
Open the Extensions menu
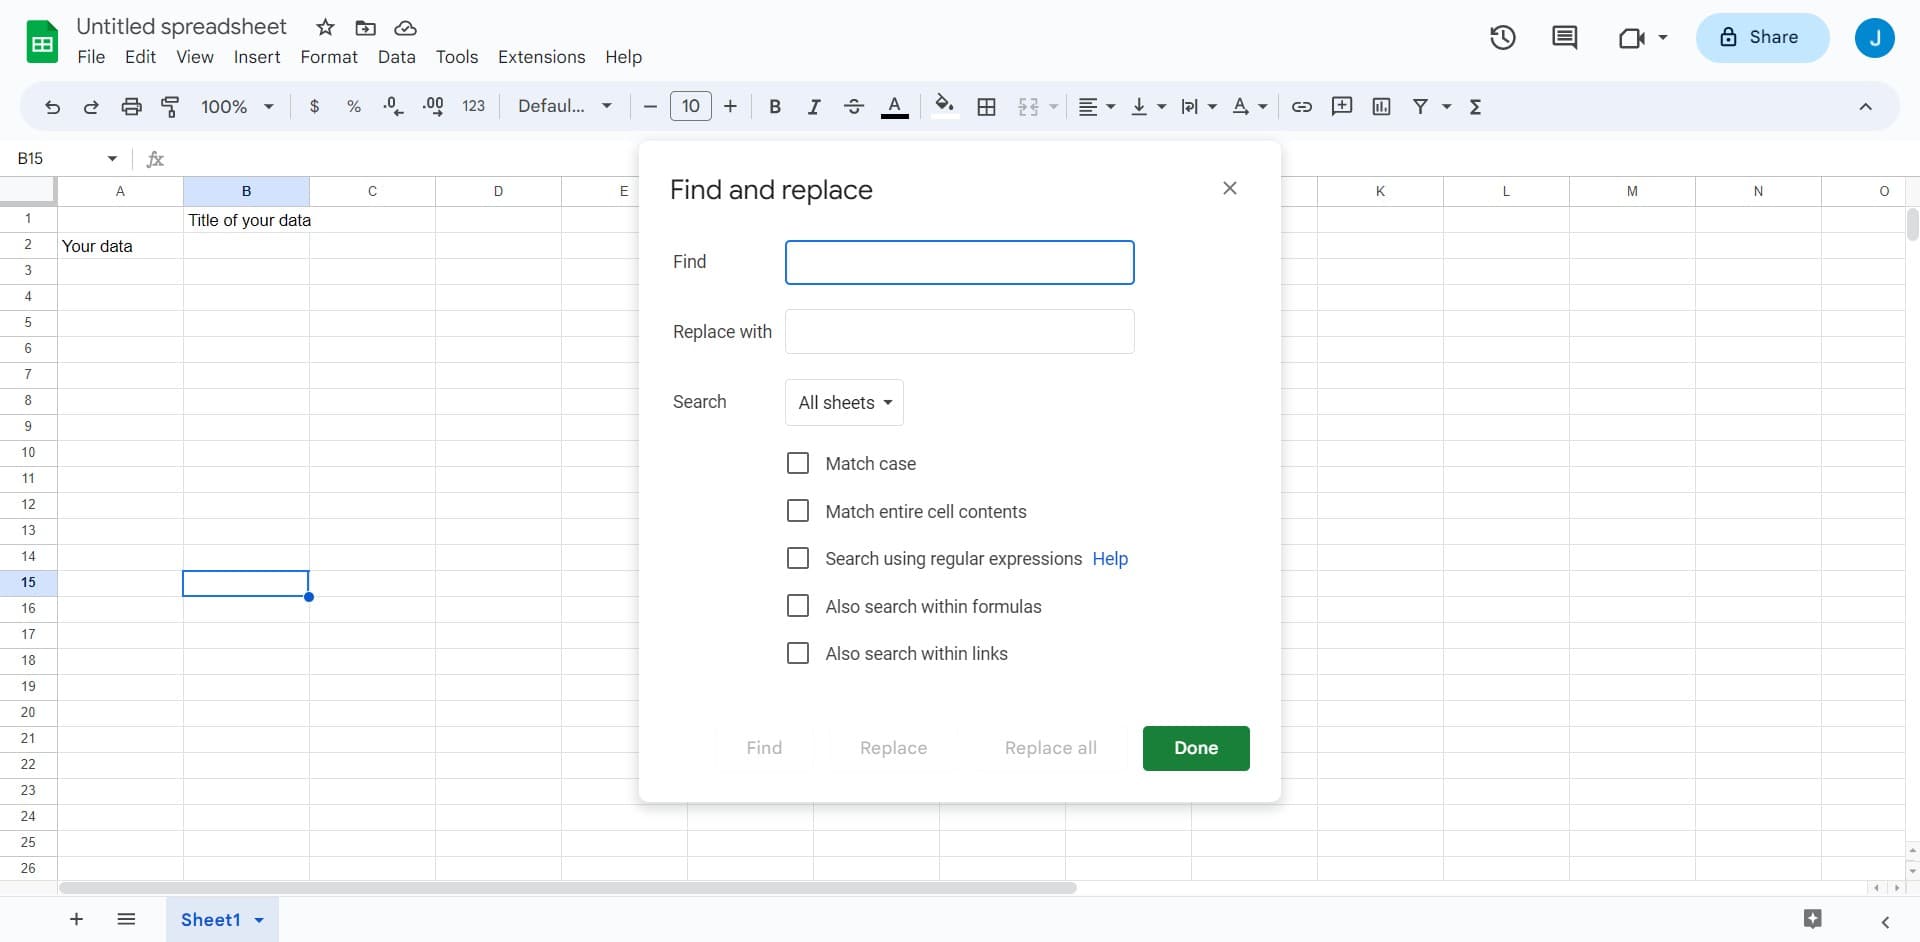(541, 57)
